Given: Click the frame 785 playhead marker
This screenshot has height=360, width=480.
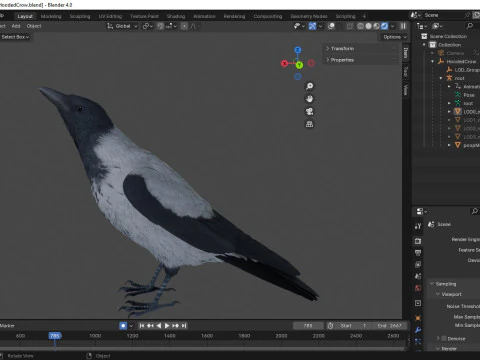Looking at the screenshot, I should 55,336.
